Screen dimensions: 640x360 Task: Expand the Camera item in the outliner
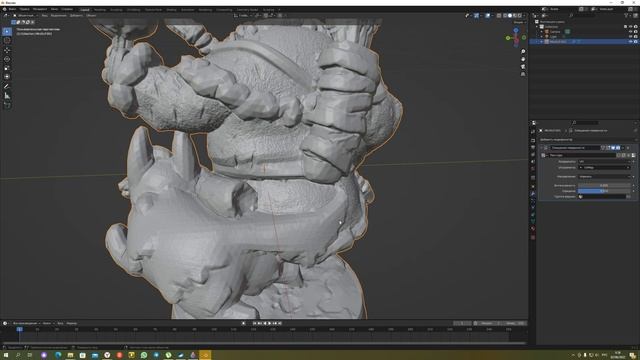(542, 31)
